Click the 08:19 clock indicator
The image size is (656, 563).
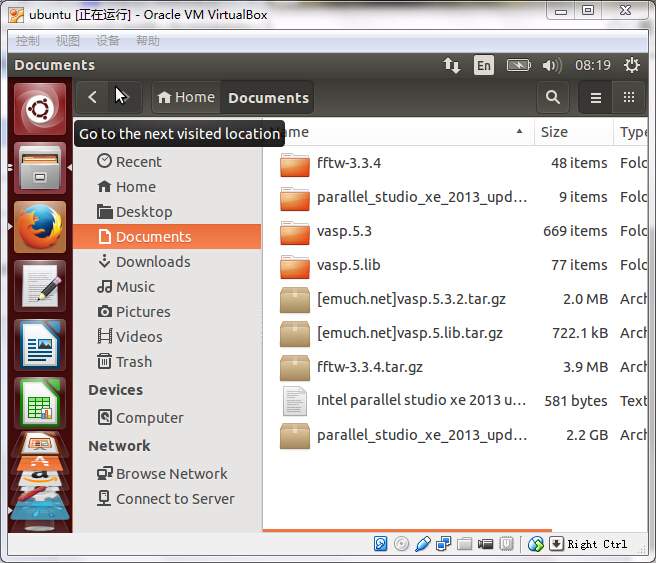pos(592,65)
